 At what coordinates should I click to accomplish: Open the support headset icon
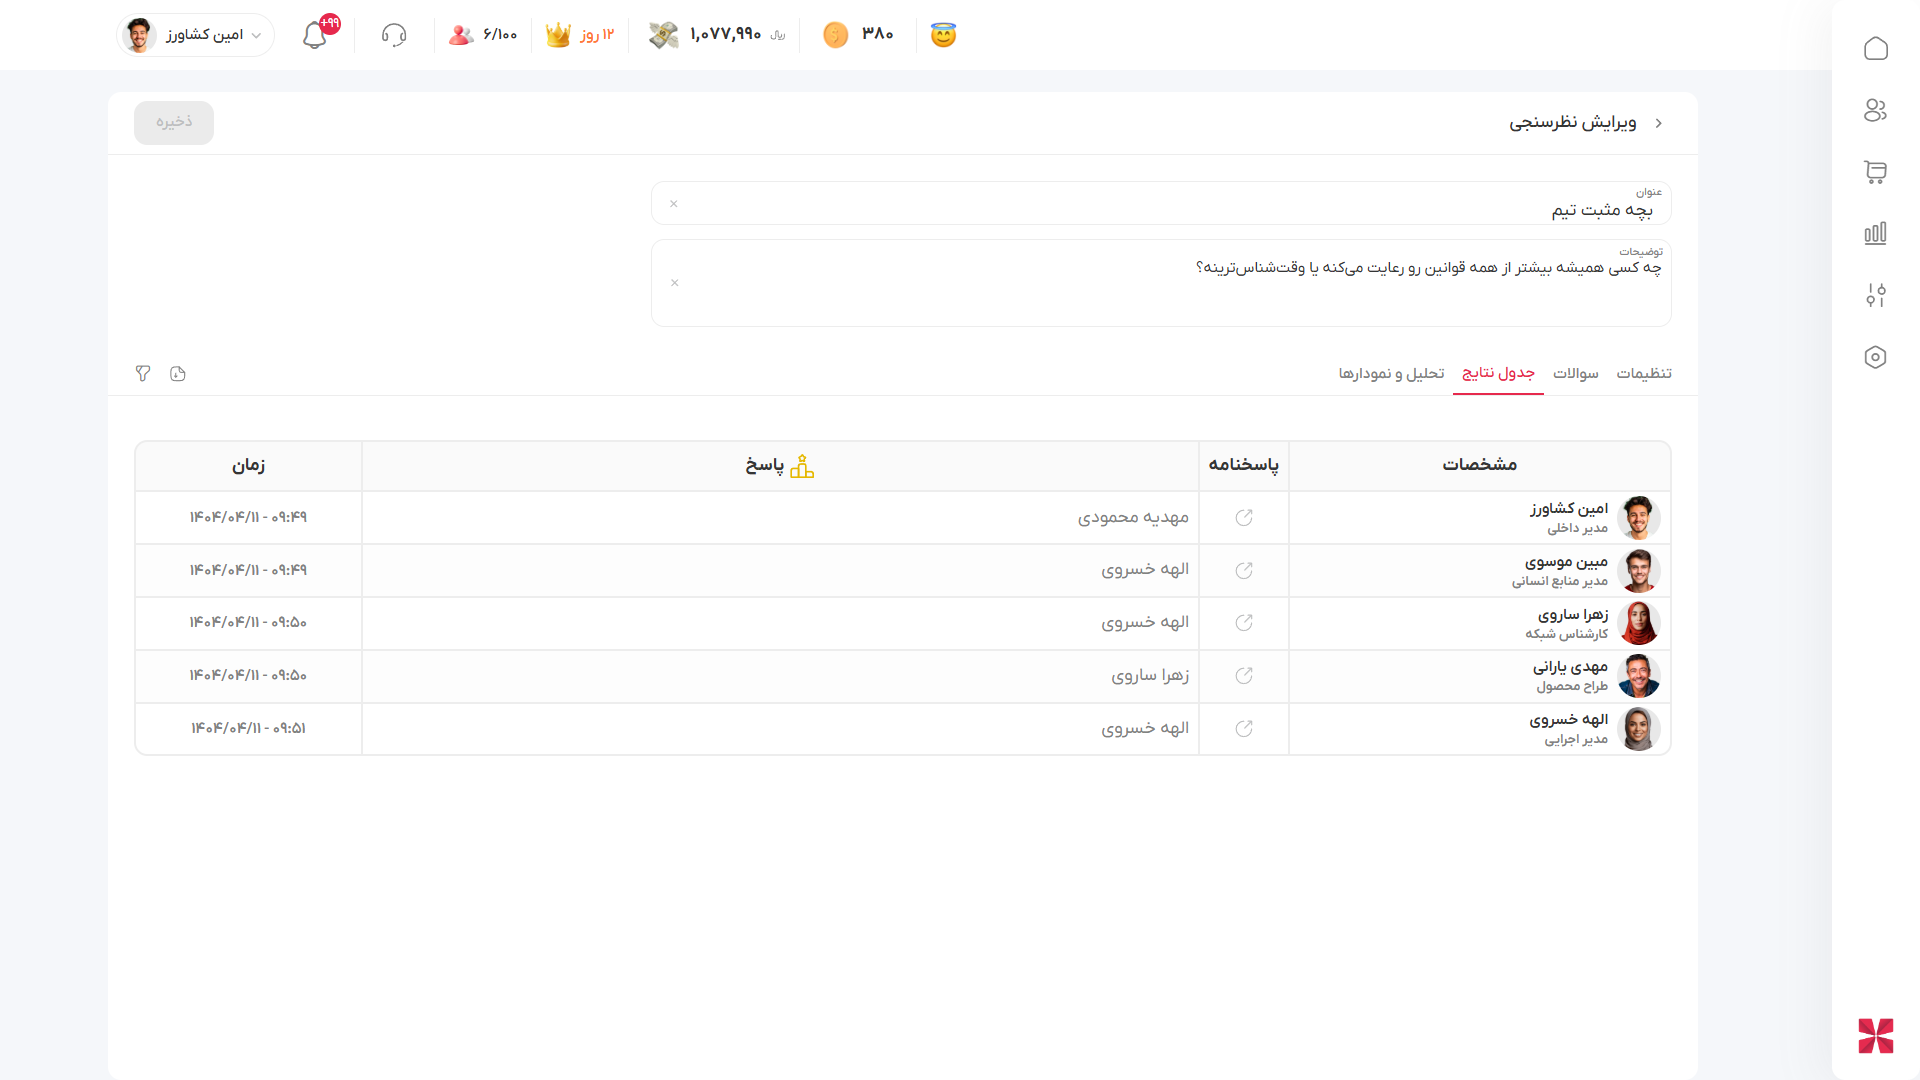394,35
